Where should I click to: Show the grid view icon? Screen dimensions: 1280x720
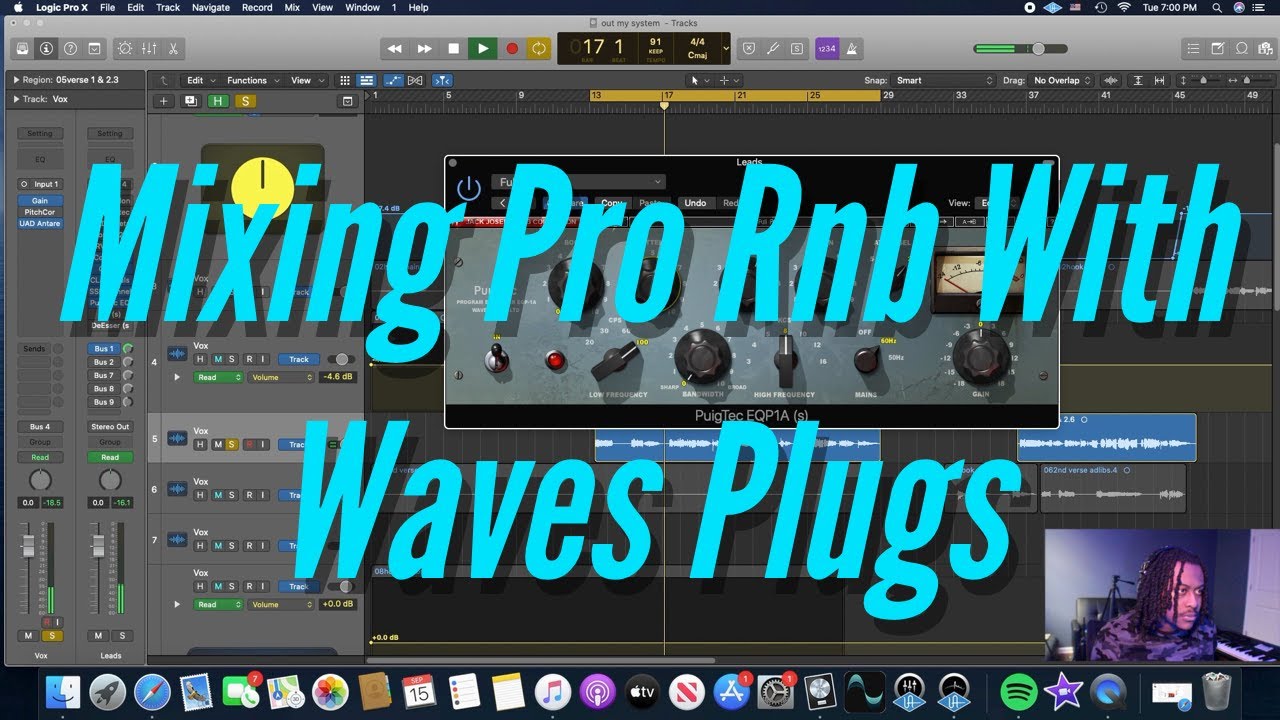click(x=345, y=80)
